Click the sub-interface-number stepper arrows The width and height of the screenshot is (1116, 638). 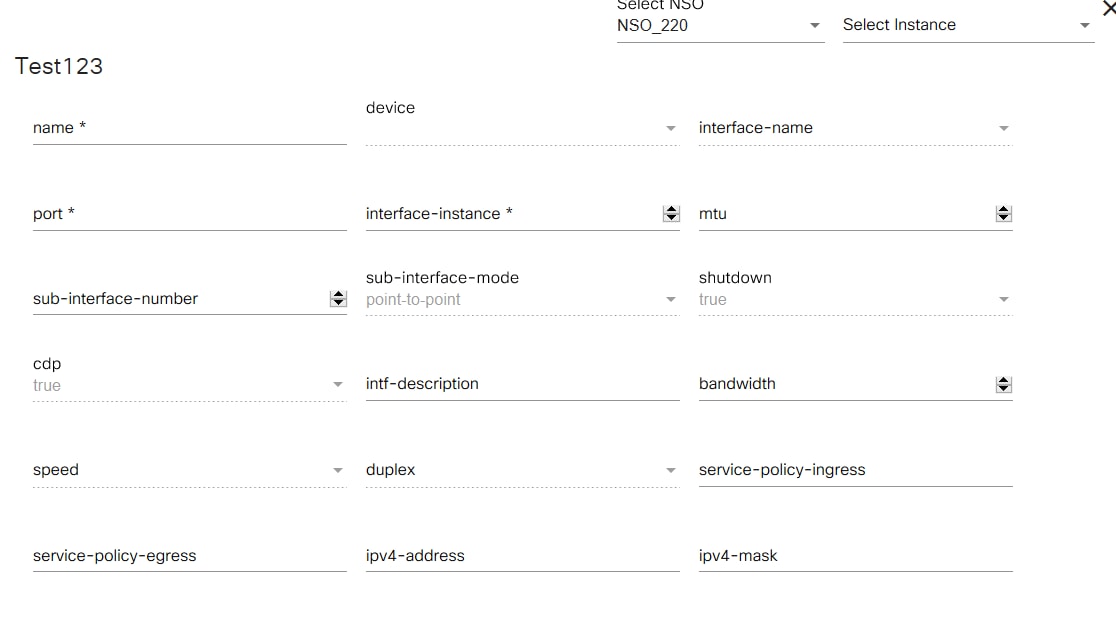[338, 299]
